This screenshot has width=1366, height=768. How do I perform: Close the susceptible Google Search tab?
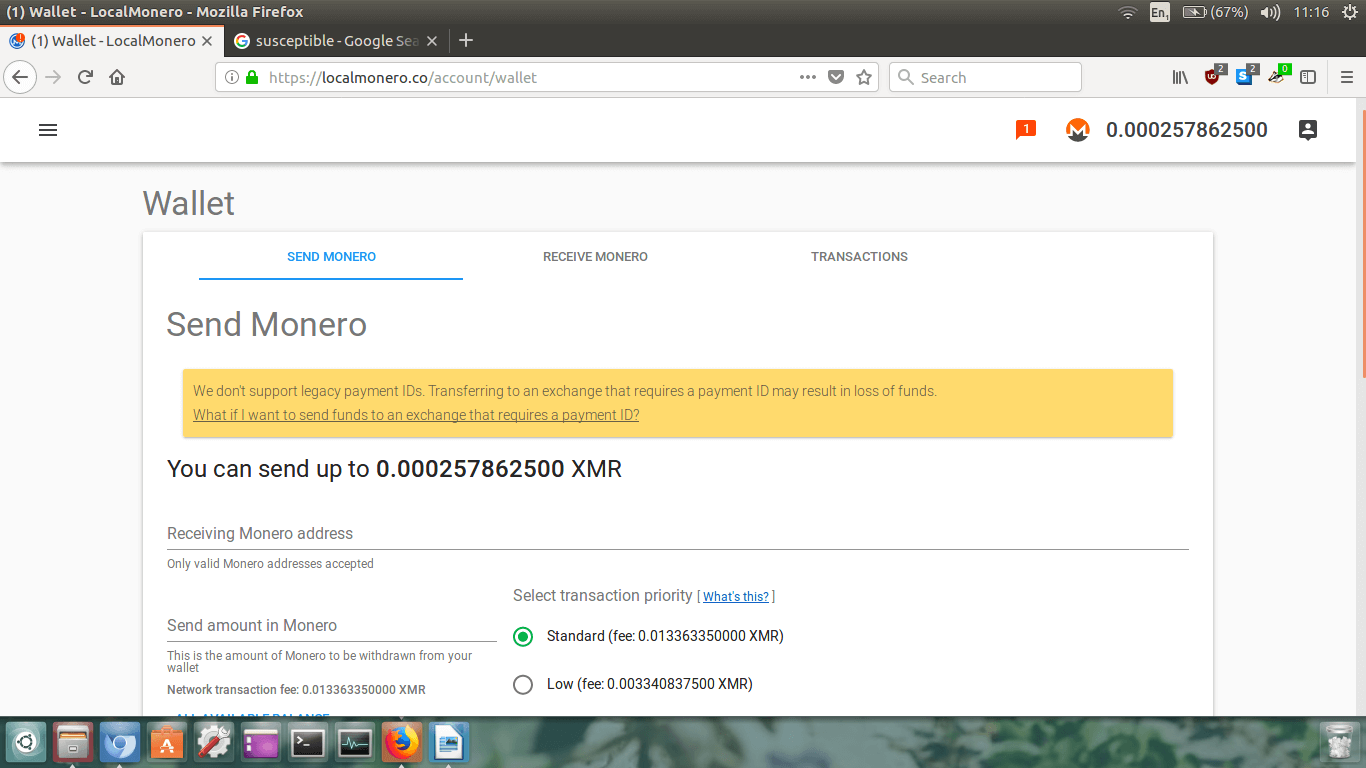(x=432, y=41)
